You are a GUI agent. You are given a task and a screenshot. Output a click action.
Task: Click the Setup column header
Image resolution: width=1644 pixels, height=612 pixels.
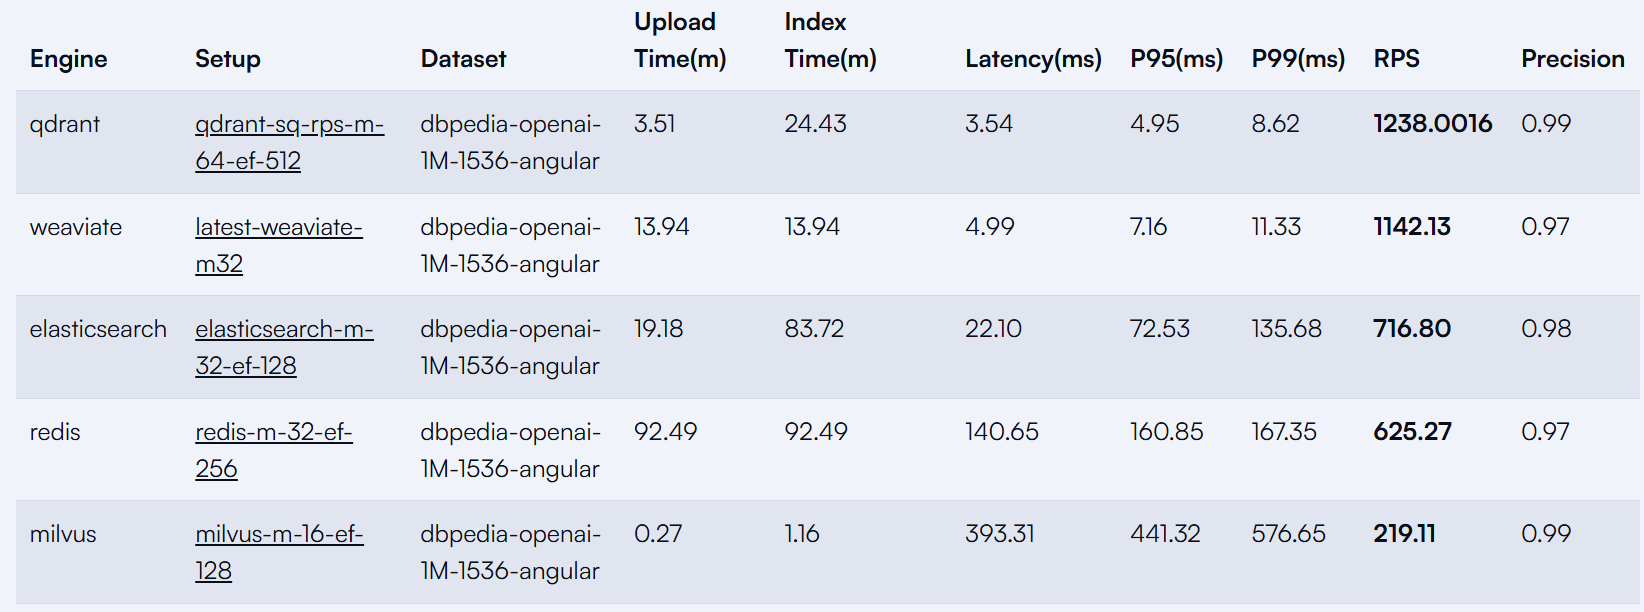pyautogui.click(x=228, y=59)
